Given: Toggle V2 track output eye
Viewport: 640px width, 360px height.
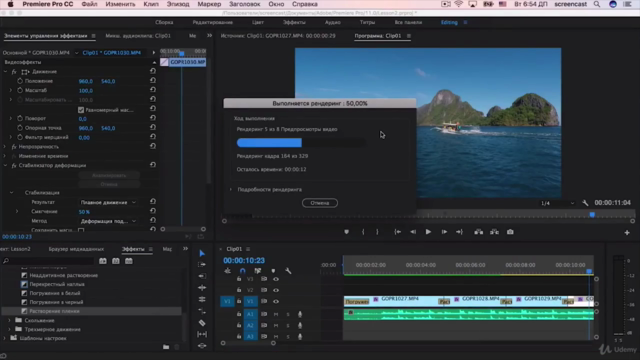Looking at the screenshot, I should (276, 290).
